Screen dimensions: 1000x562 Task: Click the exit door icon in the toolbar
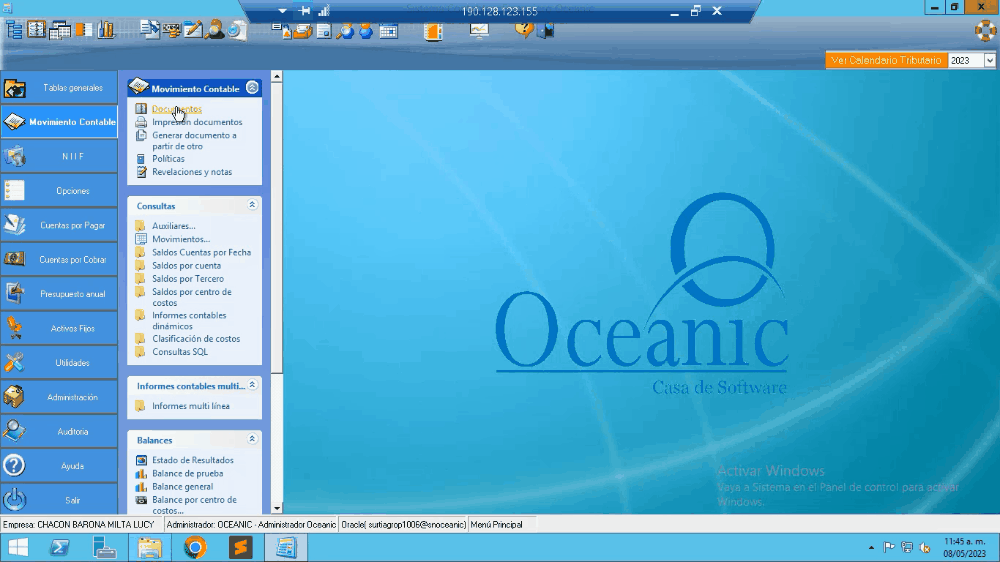click(546, 30)
